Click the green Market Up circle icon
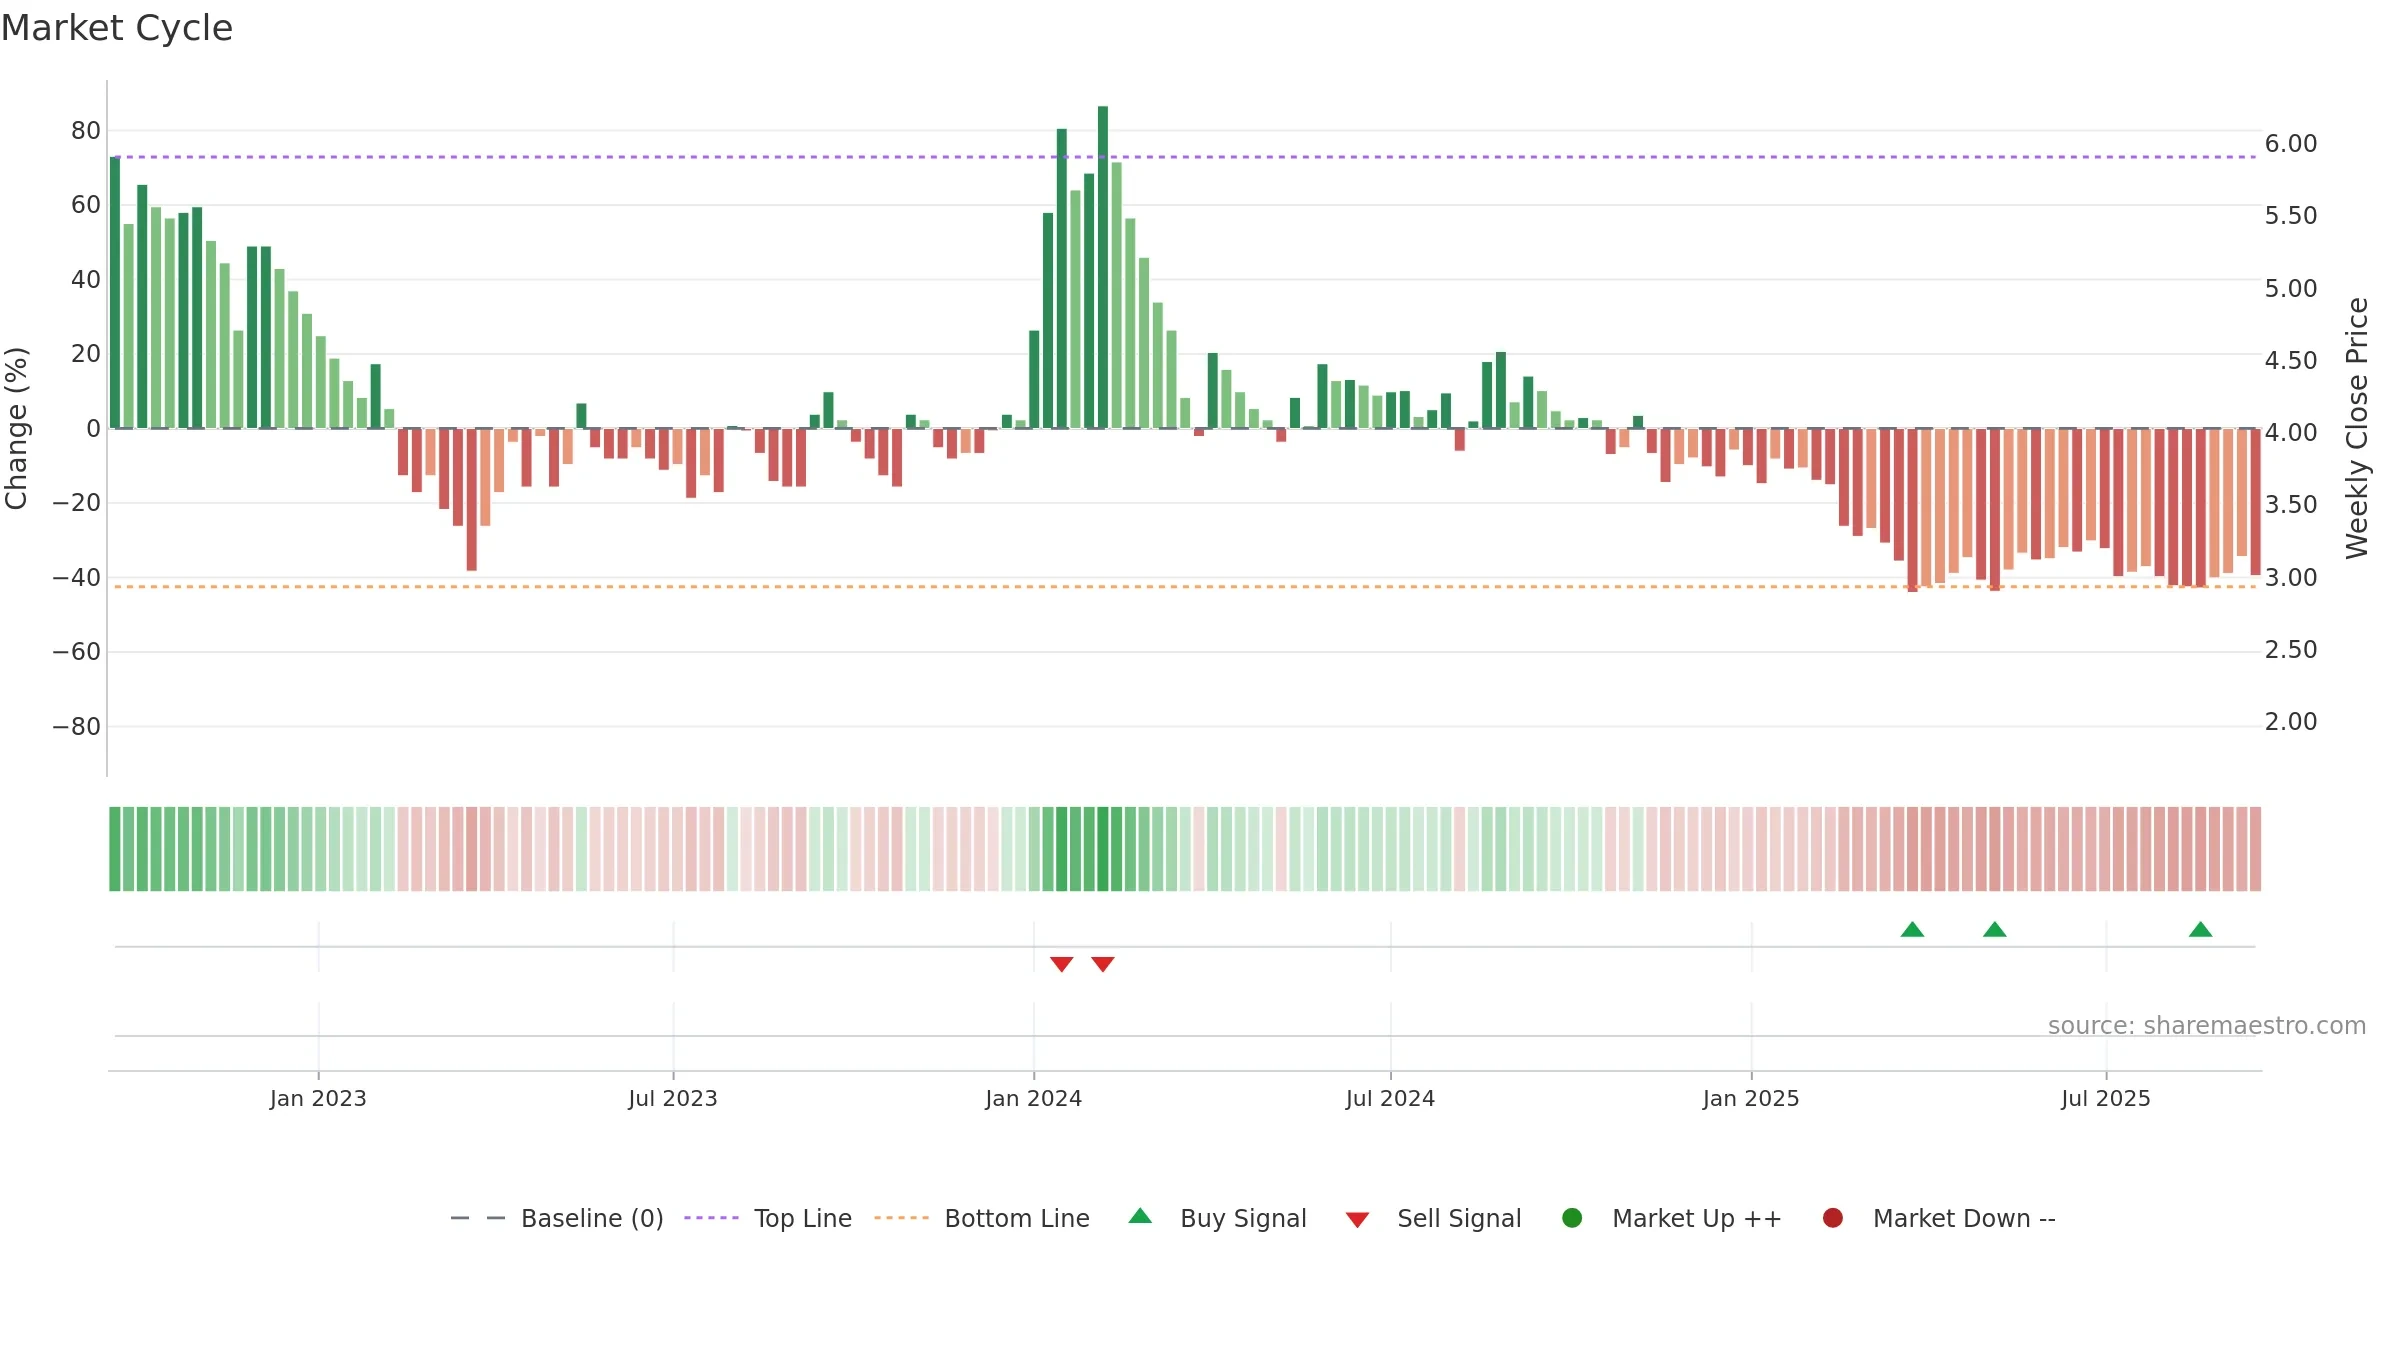2400x1350 pixels. tap(1572, 1218)
